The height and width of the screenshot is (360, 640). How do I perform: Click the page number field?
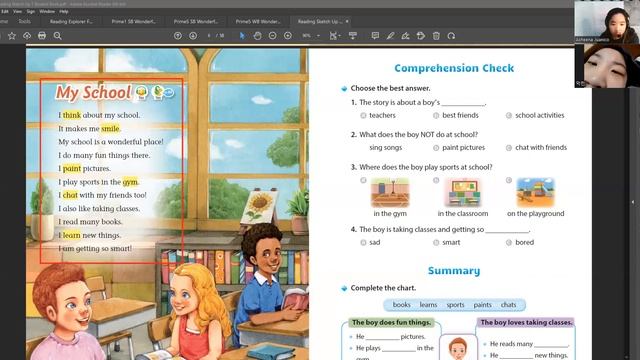(209, 36)
